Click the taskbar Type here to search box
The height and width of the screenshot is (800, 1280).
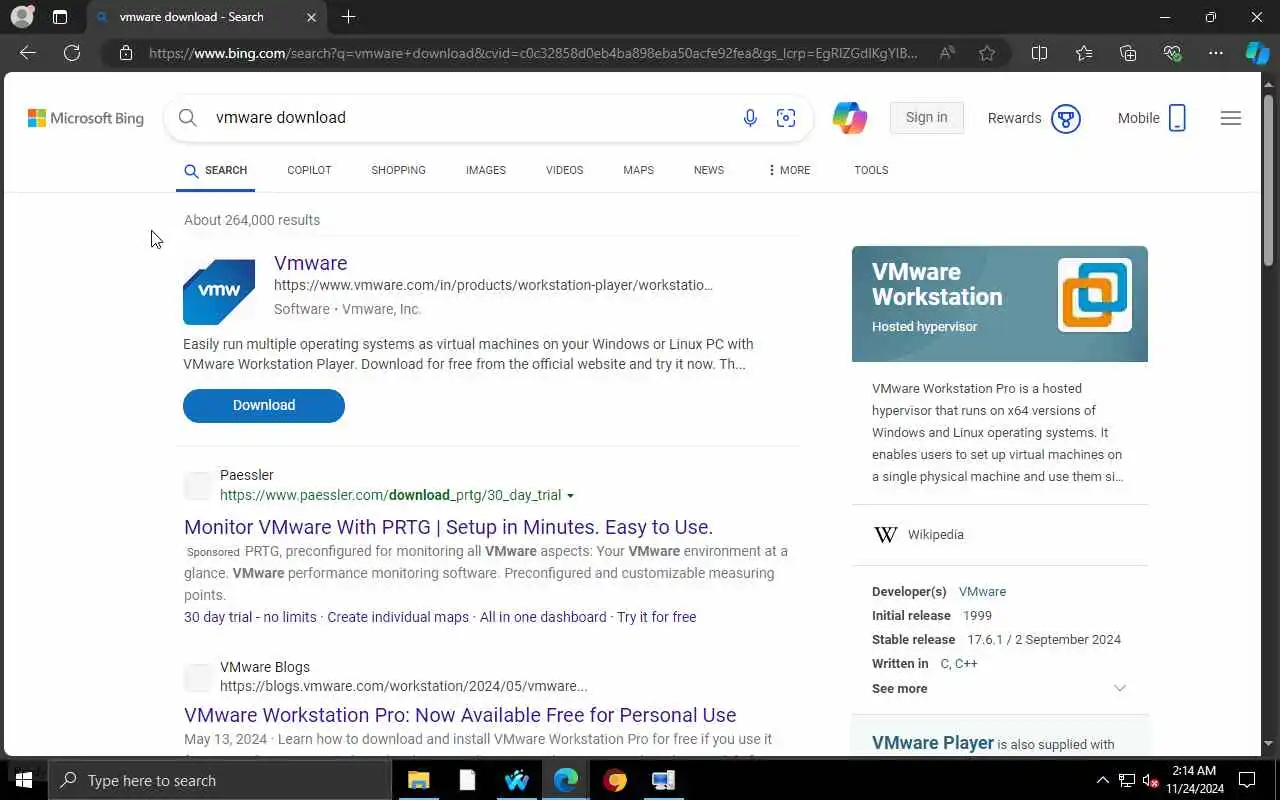point(220,780)
